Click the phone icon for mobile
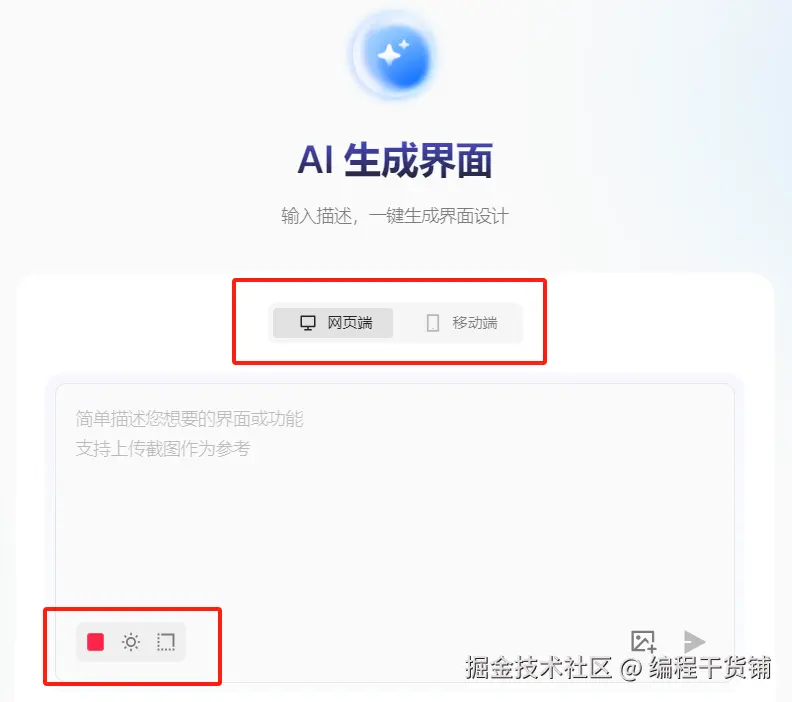 pyautogui.click(x=433, y=323)
